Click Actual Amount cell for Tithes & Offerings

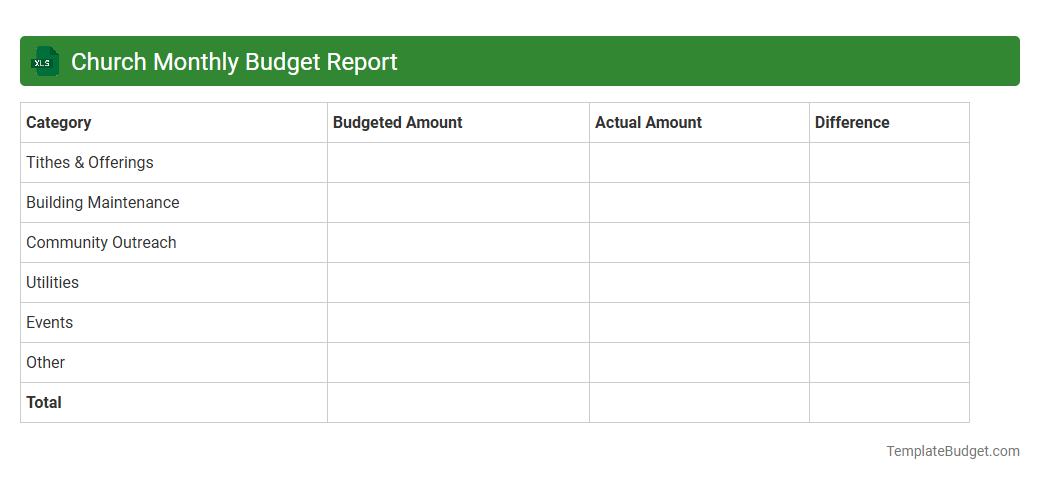click(699, 162)
